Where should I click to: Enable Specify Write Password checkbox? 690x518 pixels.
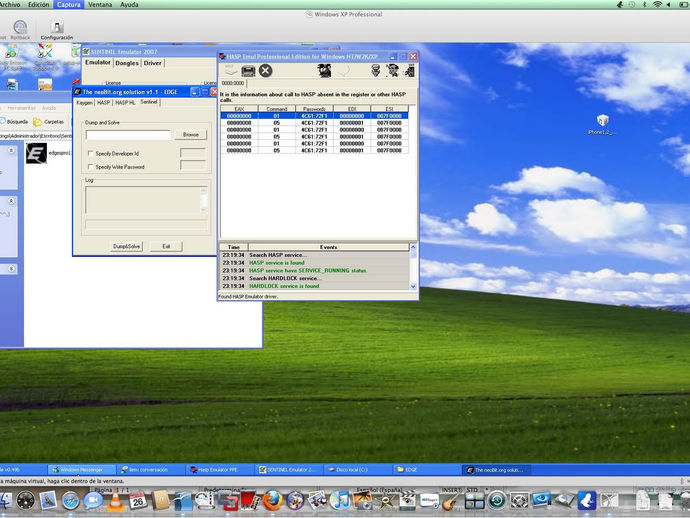point(91,167)
